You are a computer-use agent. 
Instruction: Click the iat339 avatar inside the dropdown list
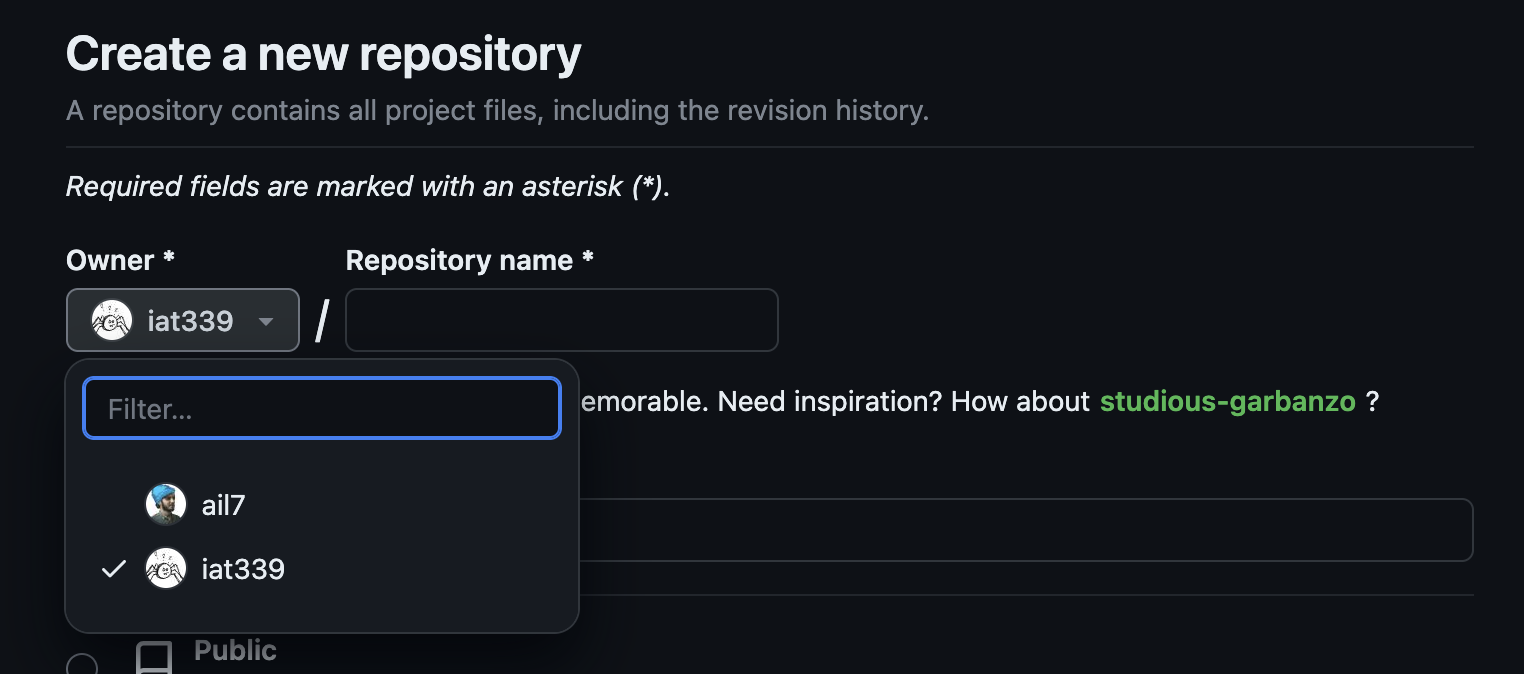click(x=166, y=568)
